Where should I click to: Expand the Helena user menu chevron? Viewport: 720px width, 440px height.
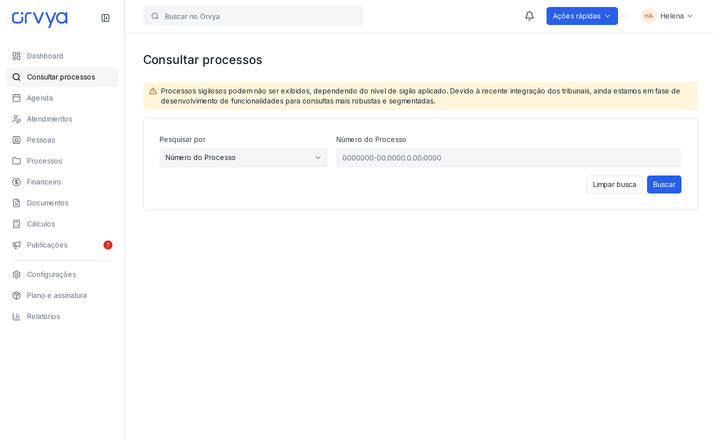pyautogui.click(x=690, y=16)
